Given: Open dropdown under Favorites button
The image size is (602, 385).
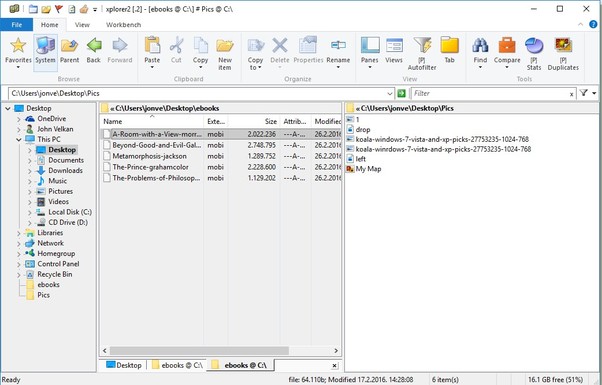Looking at the screenshot, I should [18, 68].
